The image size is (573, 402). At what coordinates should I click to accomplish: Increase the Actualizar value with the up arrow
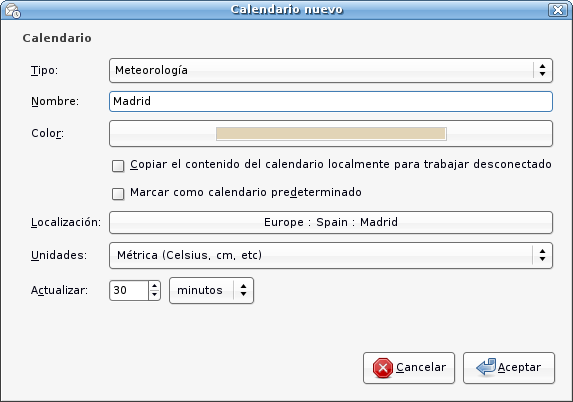(x=155, y=286)
